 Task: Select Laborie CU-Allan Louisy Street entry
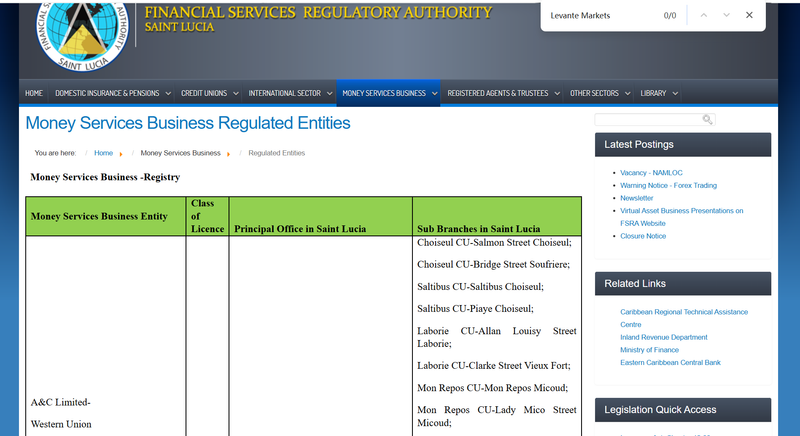[x=496, y=337]
